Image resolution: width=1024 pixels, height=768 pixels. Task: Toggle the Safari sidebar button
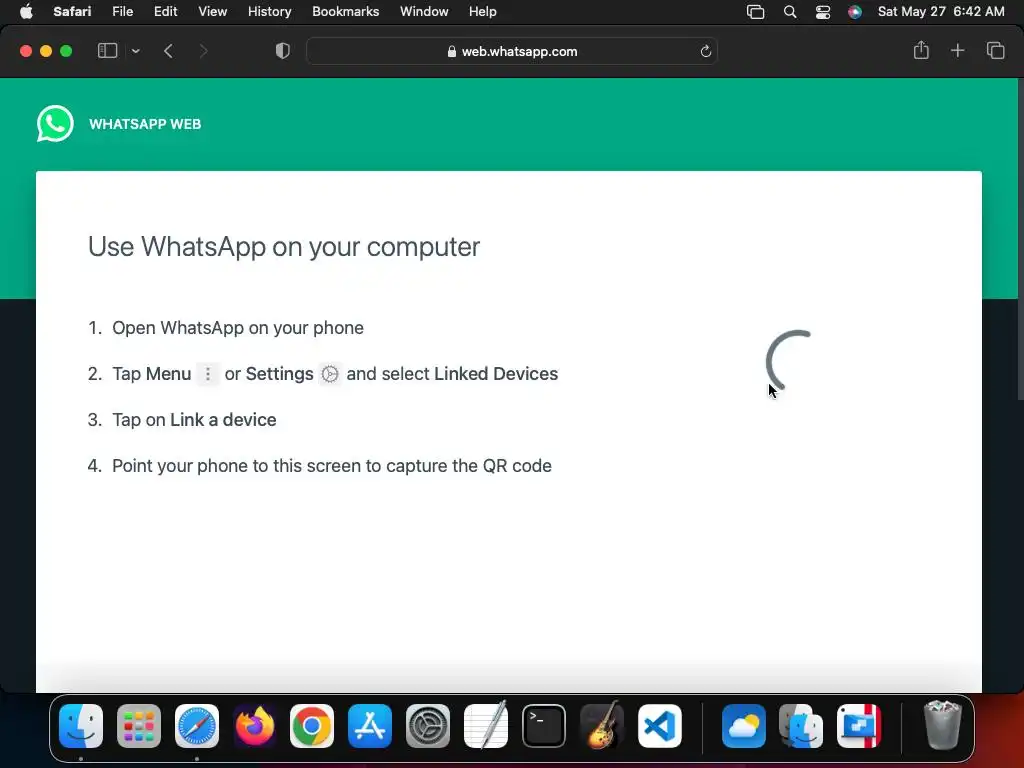[107, 51]
